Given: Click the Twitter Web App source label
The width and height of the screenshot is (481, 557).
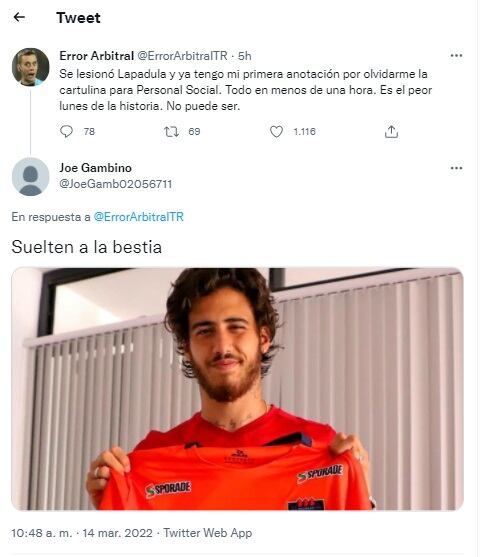Looking at the screenshot, I should [x=207, y=533].
